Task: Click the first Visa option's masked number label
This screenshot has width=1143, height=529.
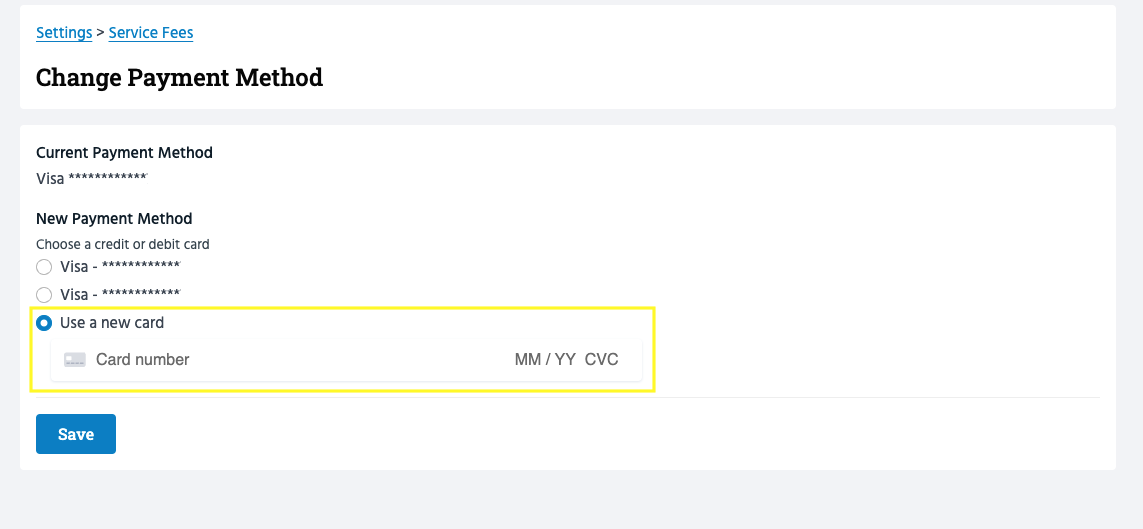Action: [120, 267]
